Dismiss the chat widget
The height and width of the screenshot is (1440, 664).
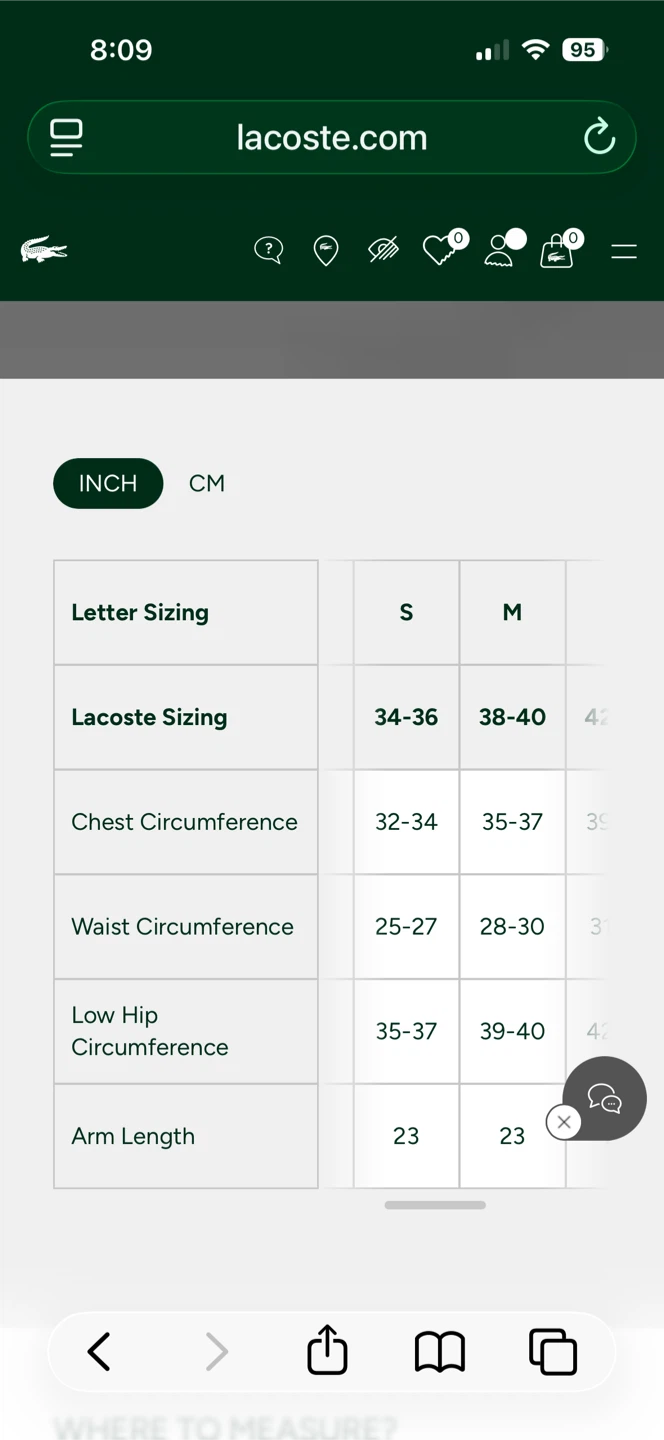coord(564,1122)
